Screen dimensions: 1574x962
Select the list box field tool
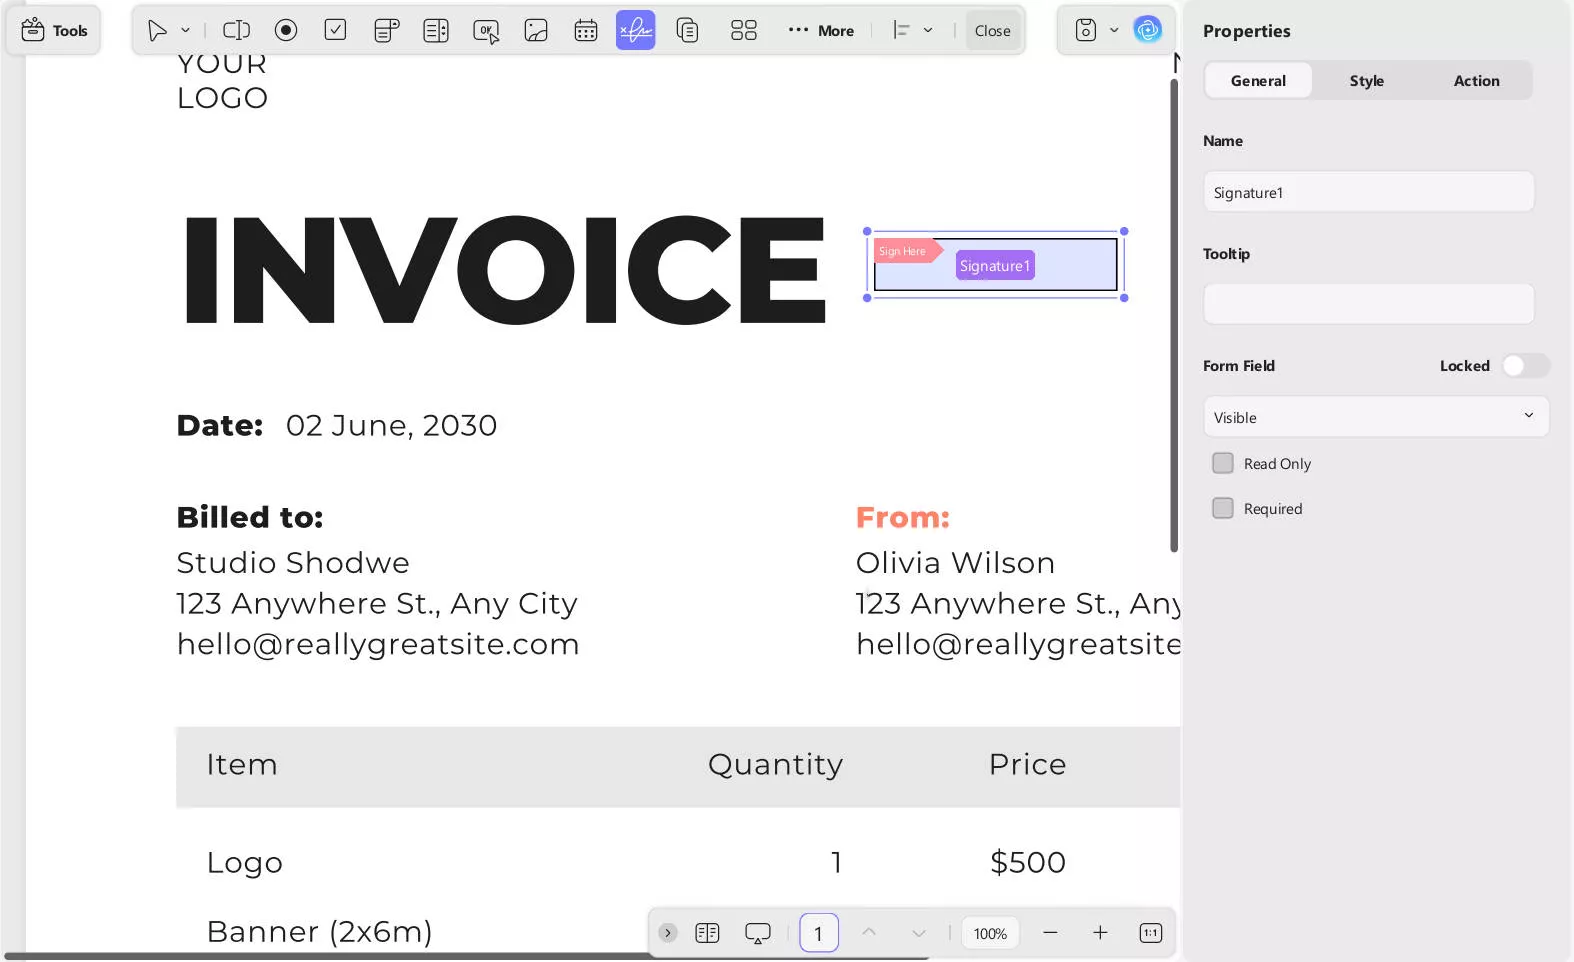(436, 31)
